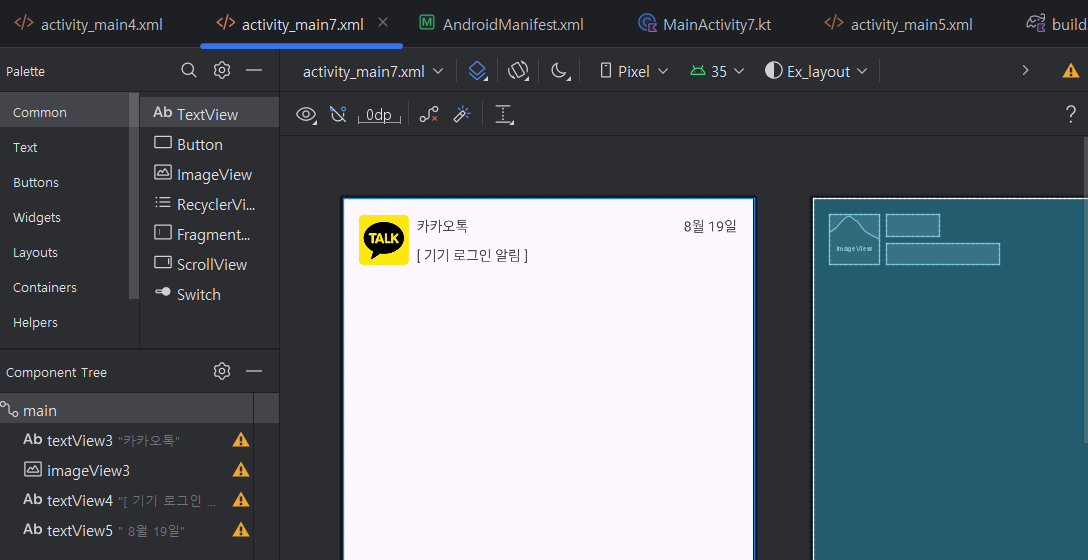The width and height of the screenshot is (1088, 560).
Task: Open help question mark icon
Action: 1071,114
